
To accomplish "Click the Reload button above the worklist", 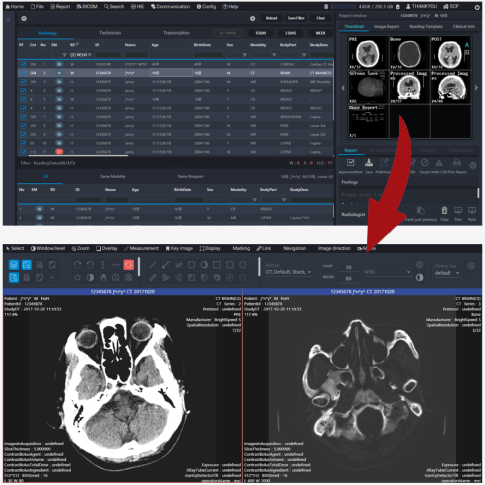I will [271, 18].
